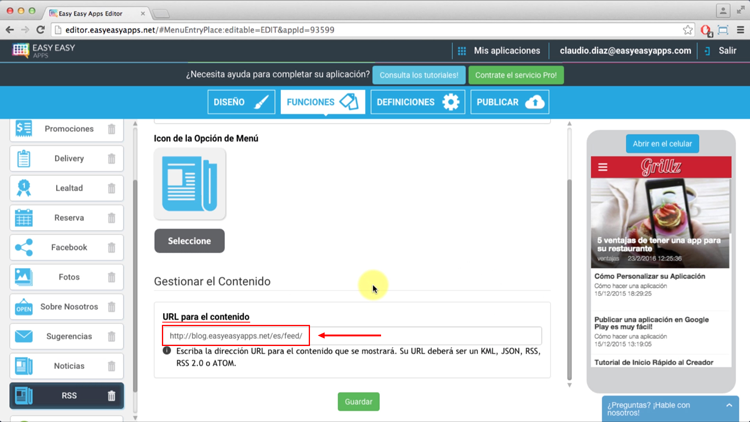Viewport: 750px width, 422px height.
Task: Switch to the Diseño tab
Action: [242, 102]
